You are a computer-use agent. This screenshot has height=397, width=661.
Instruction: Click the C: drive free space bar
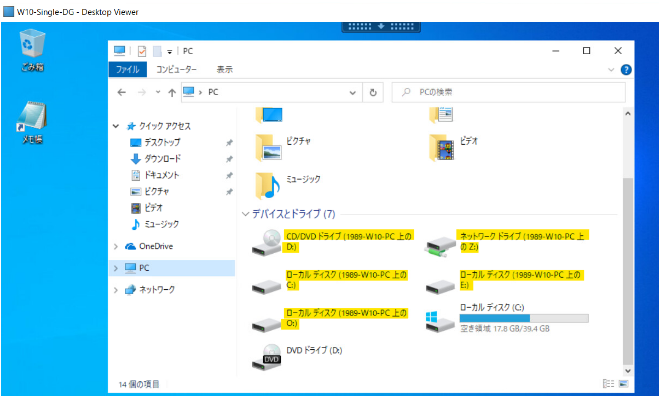tap(524, 319)
